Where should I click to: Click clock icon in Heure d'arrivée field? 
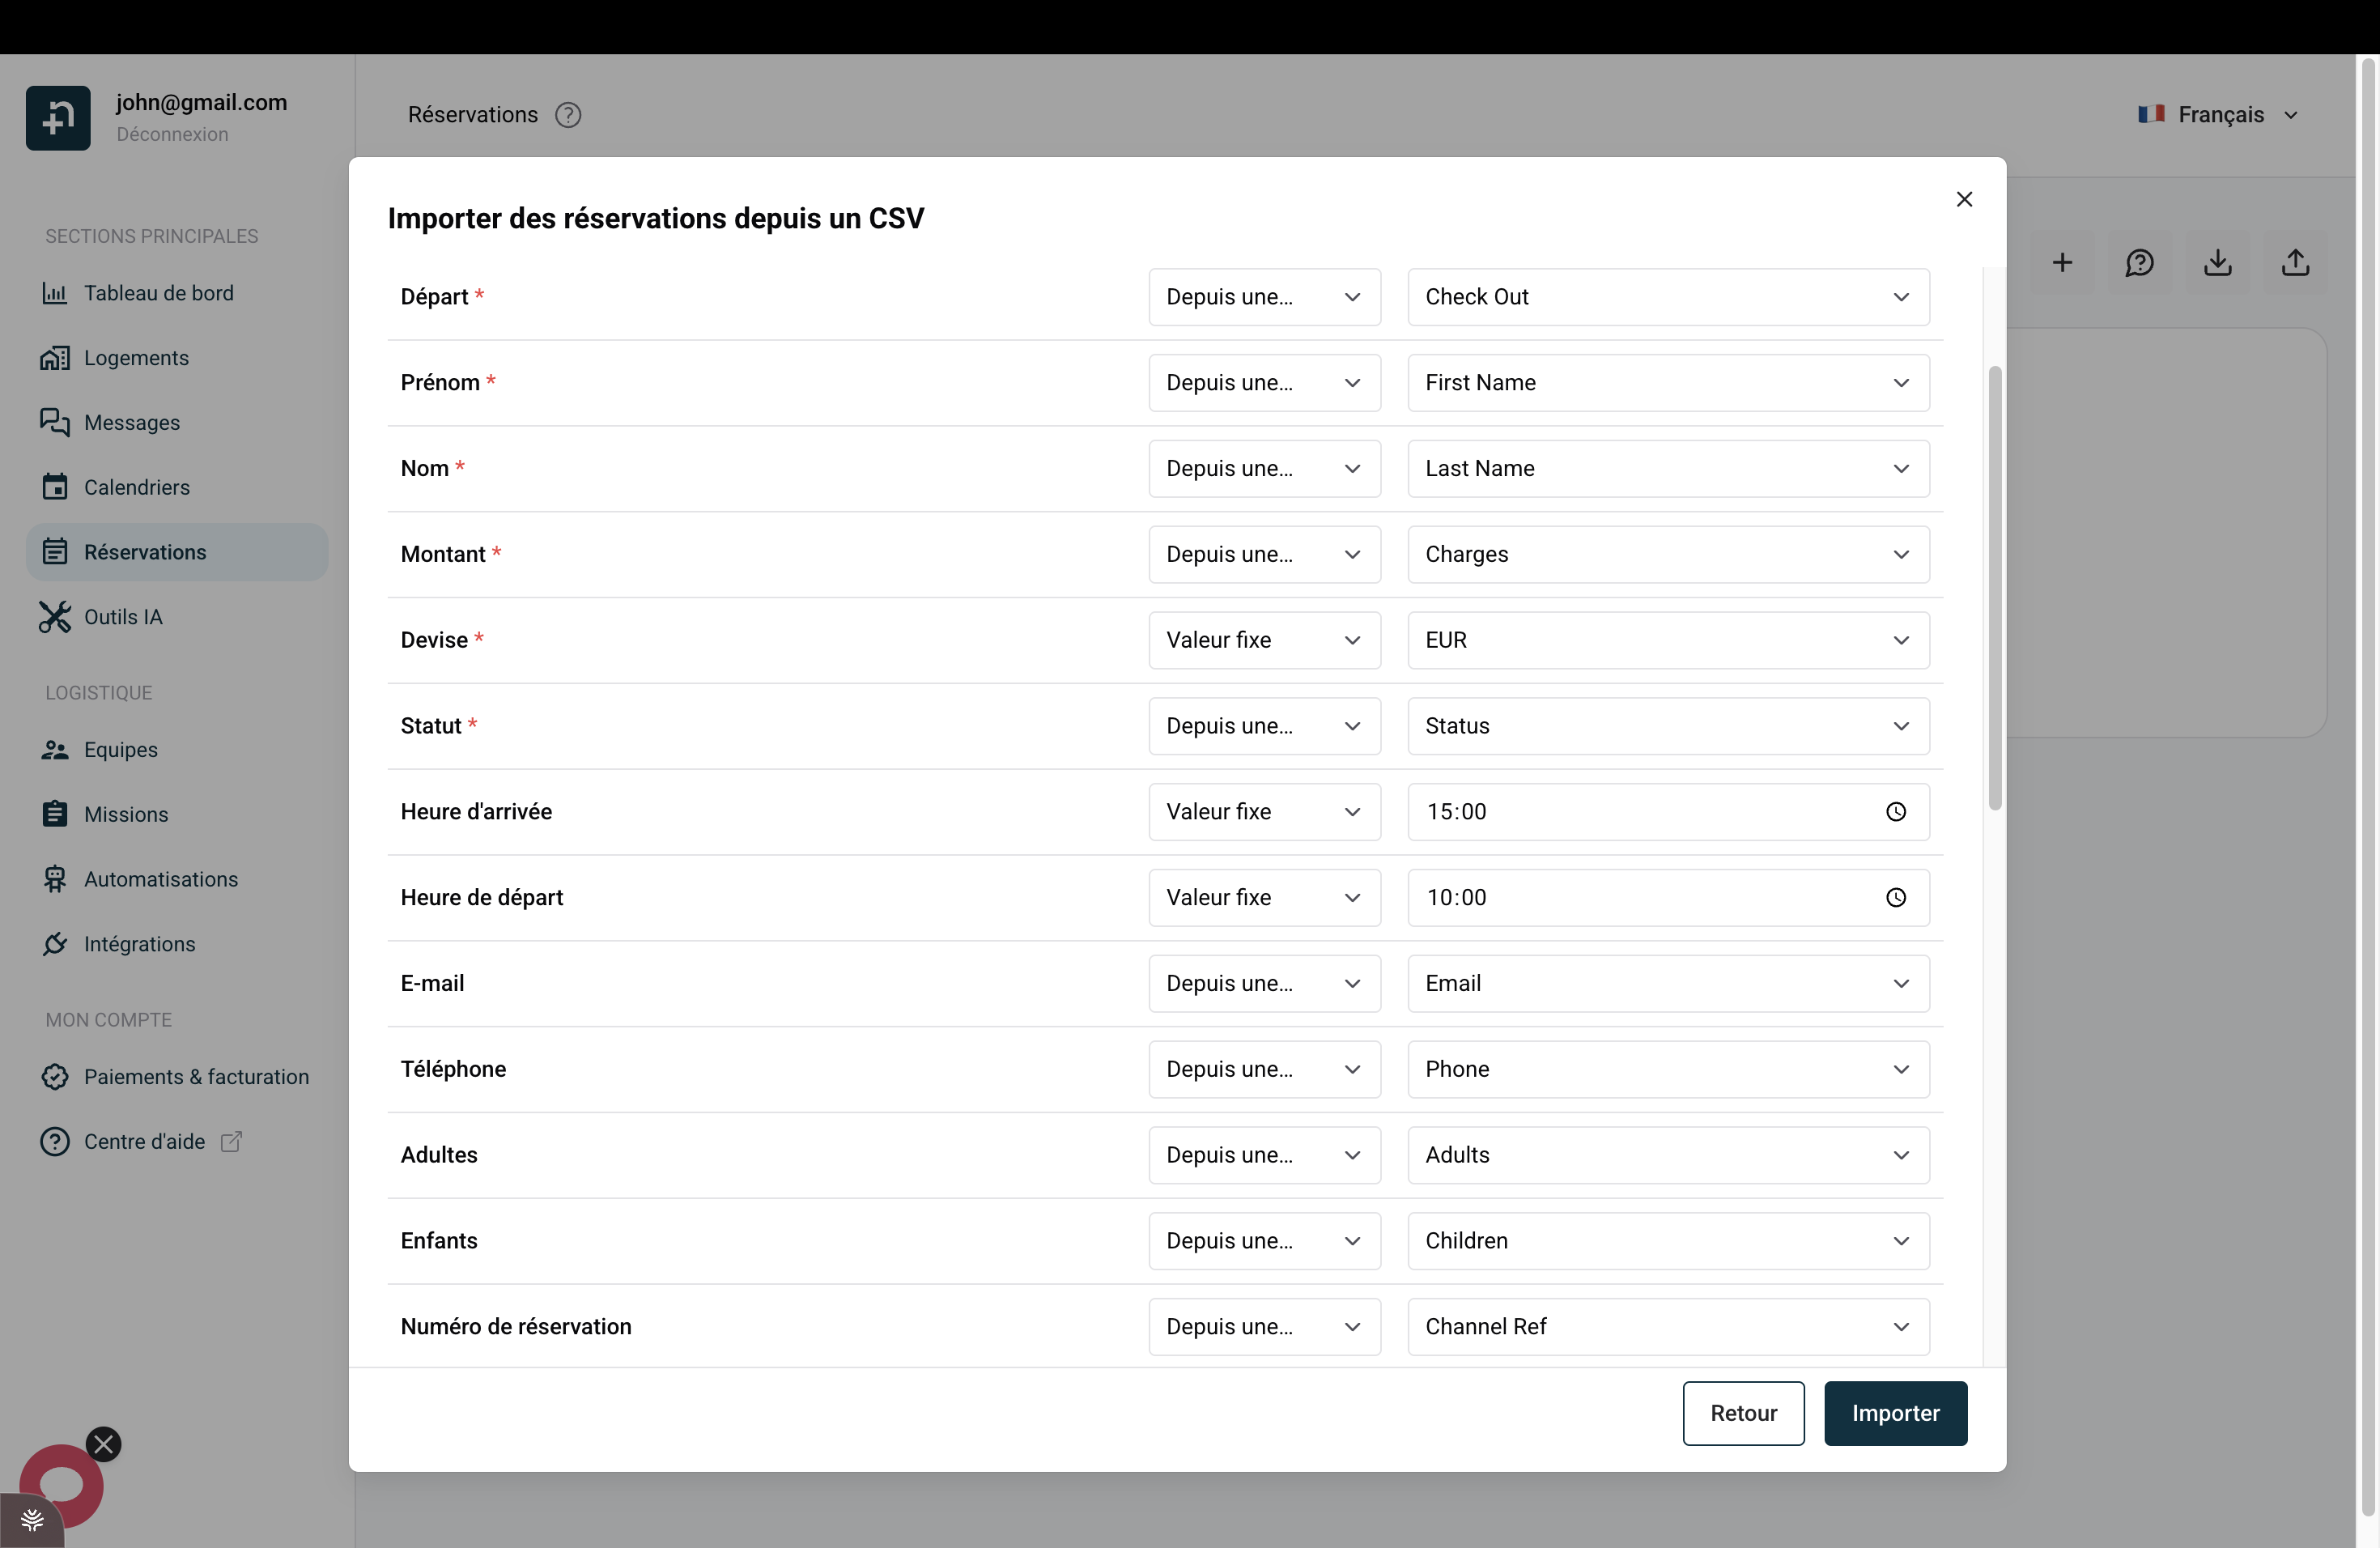pos(1895,812)
